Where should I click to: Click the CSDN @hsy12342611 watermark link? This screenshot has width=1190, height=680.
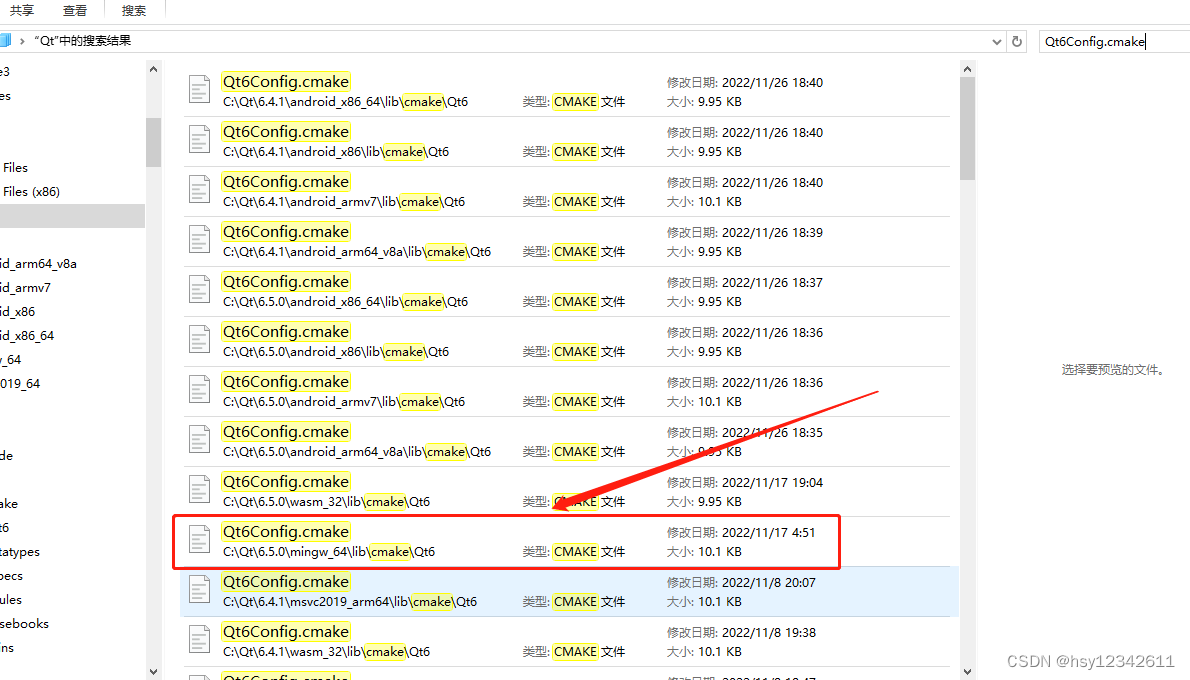(1089, 661)
